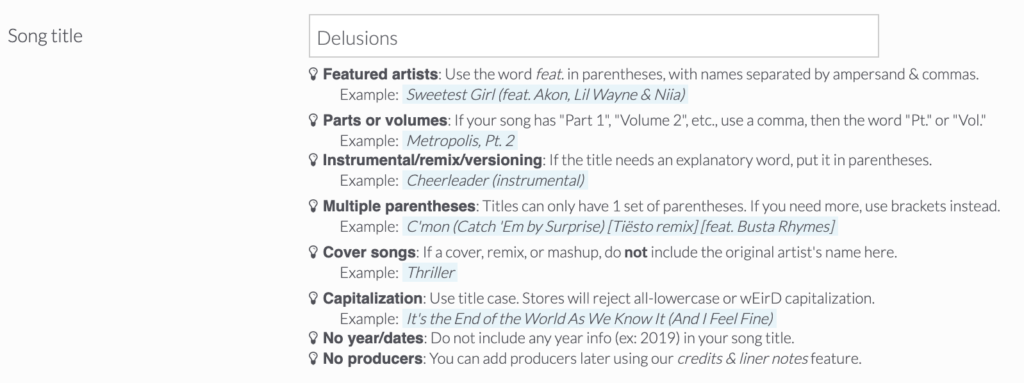Click lightbulb icon beside Instrumental/remix/versioning
The image size is (1024, 383).
(x=313, y=159)
